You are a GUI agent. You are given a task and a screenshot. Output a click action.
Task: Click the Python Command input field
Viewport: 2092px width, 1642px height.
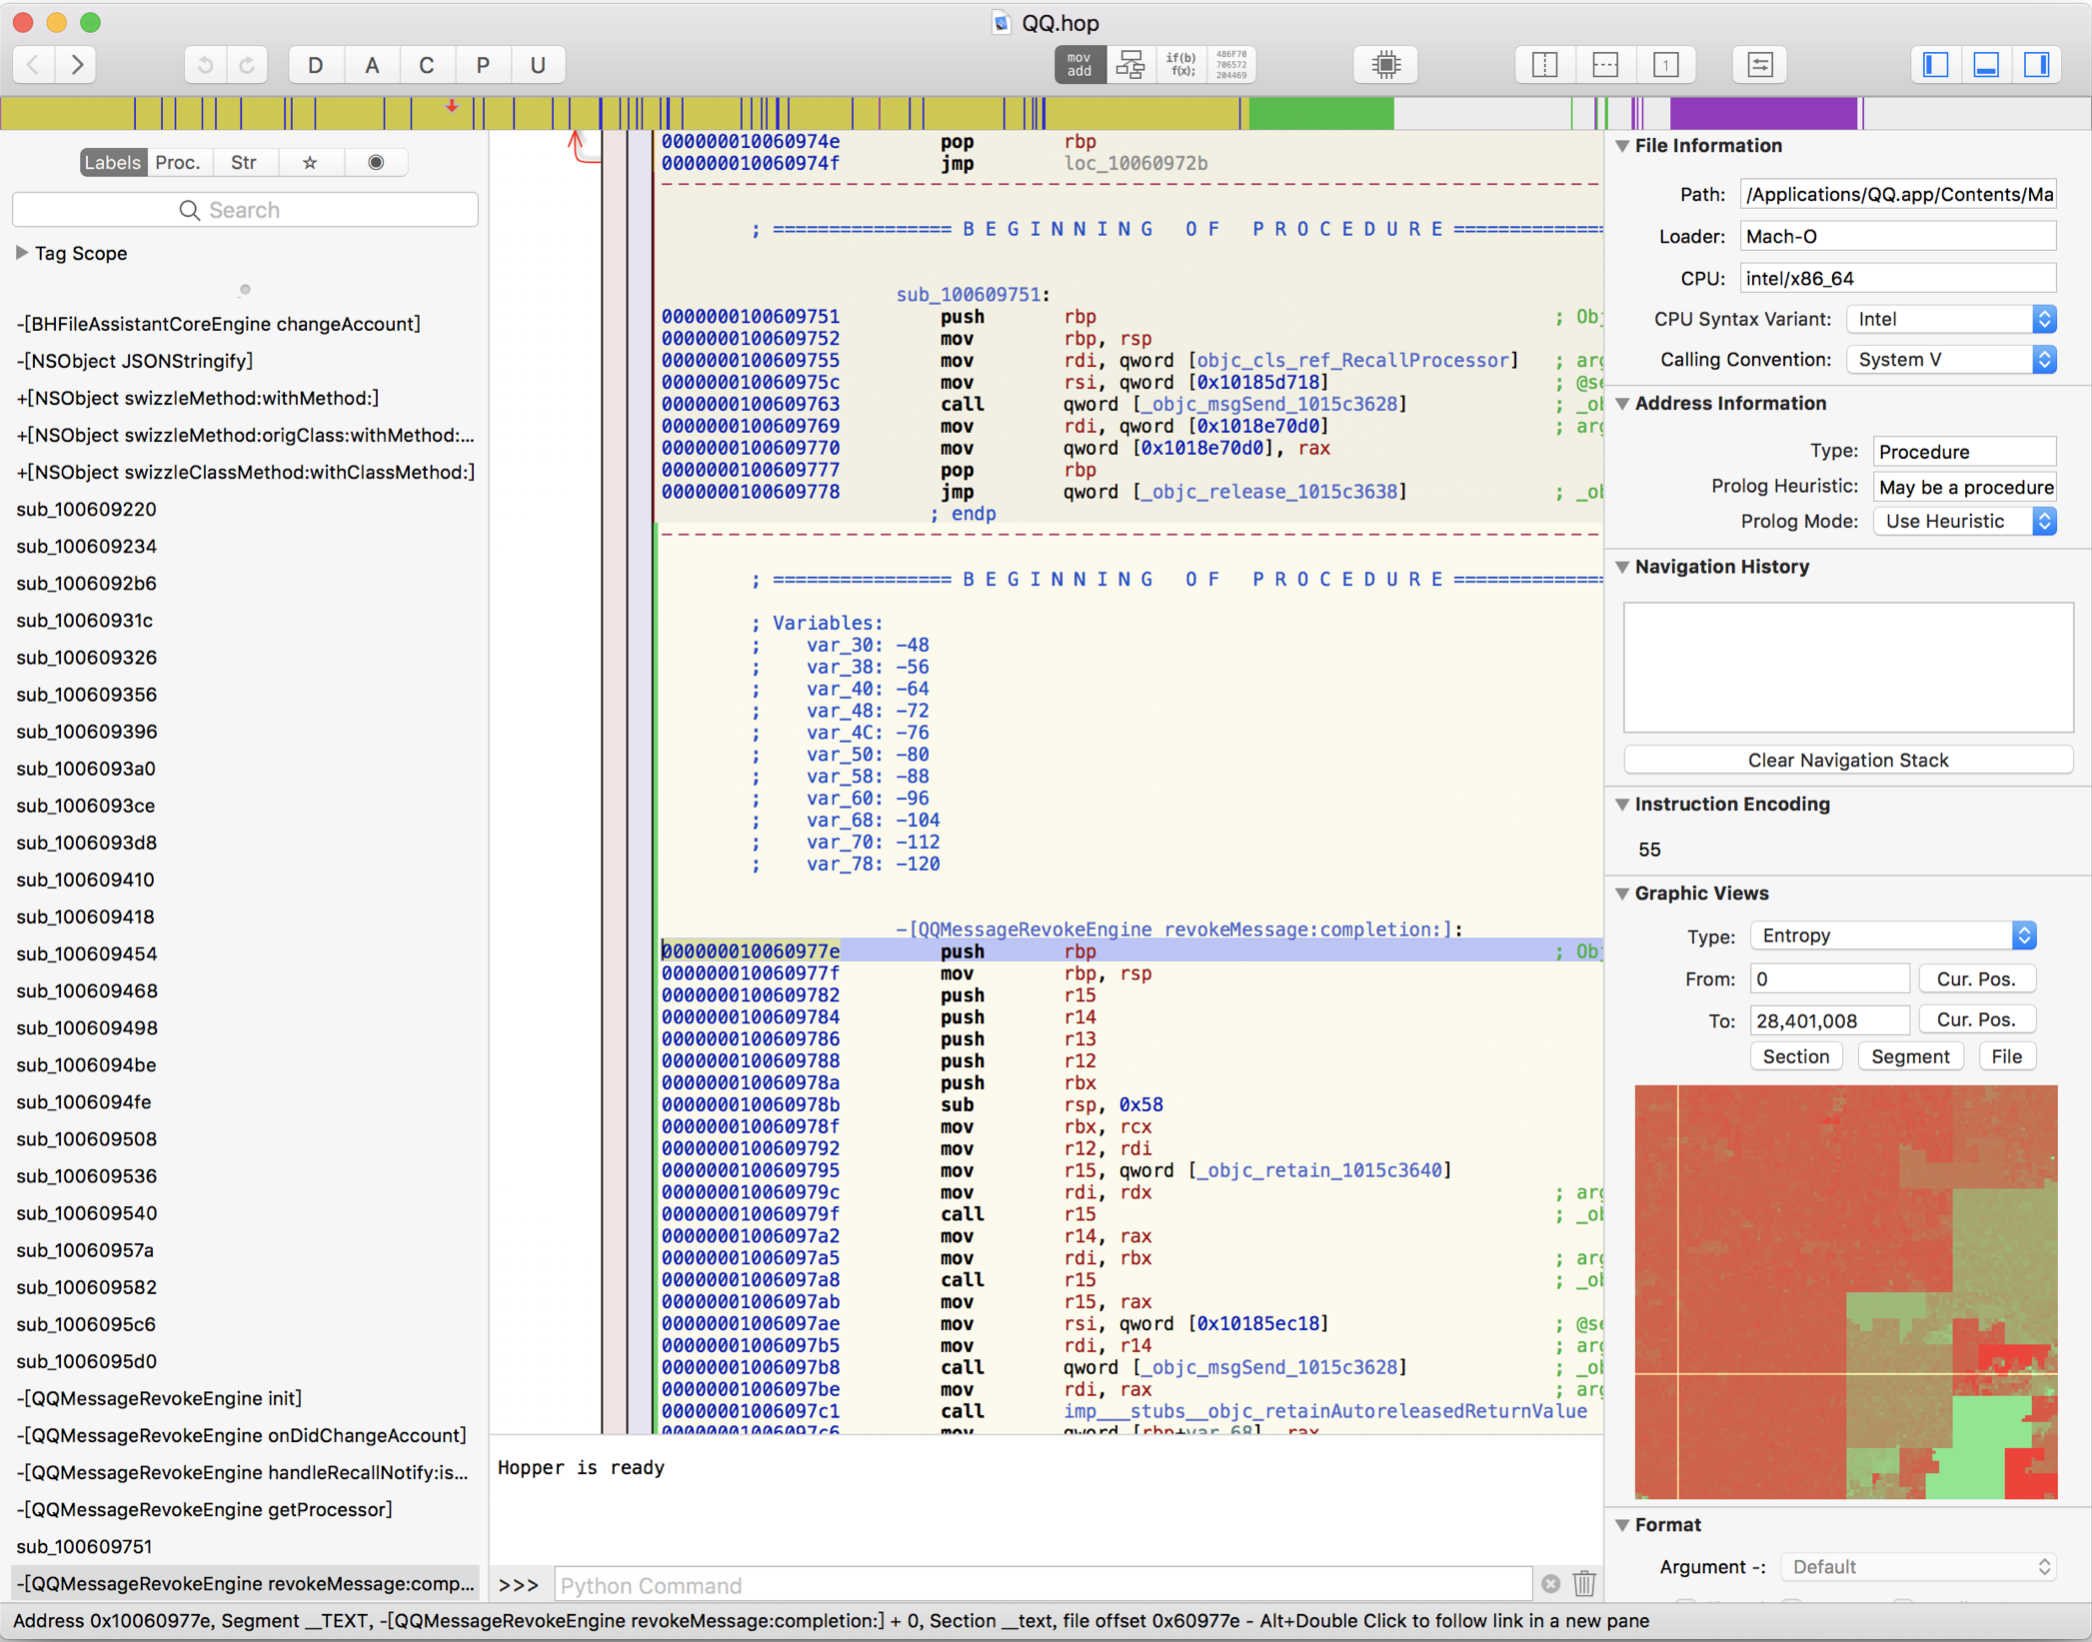point(1042,1586)
